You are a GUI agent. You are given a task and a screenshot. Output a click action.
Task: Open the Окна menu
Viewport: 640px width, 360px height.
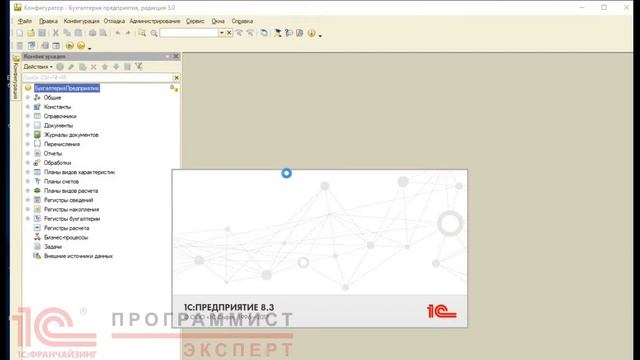218,21
